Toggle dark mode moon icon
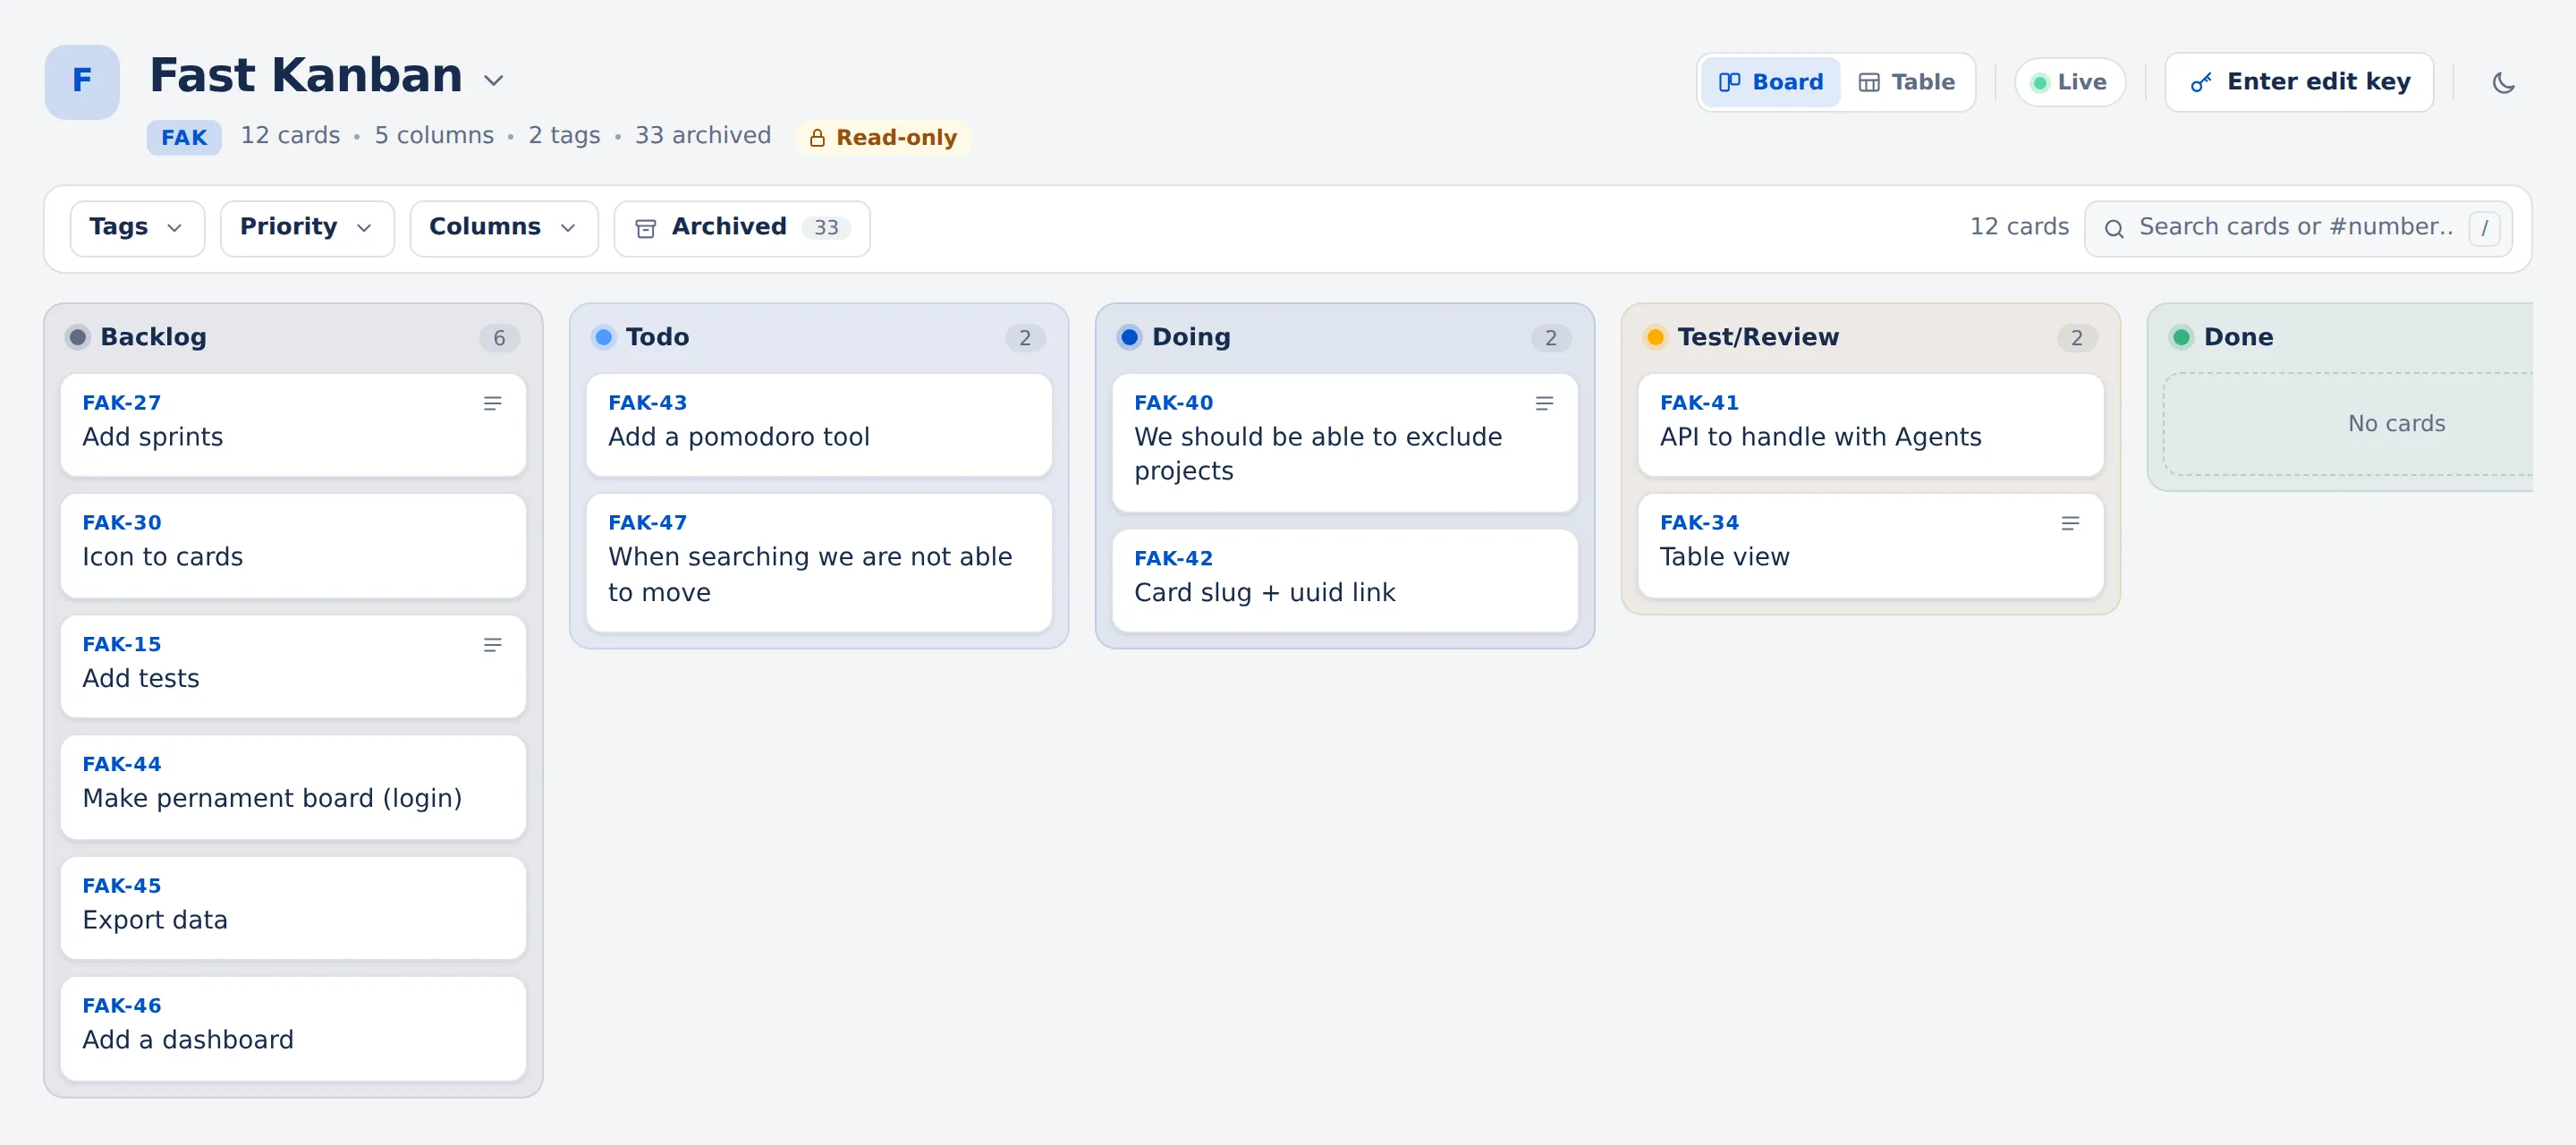This screenshot has width=2576, height=1145. pyautogui.click(x=2503, y=82)
